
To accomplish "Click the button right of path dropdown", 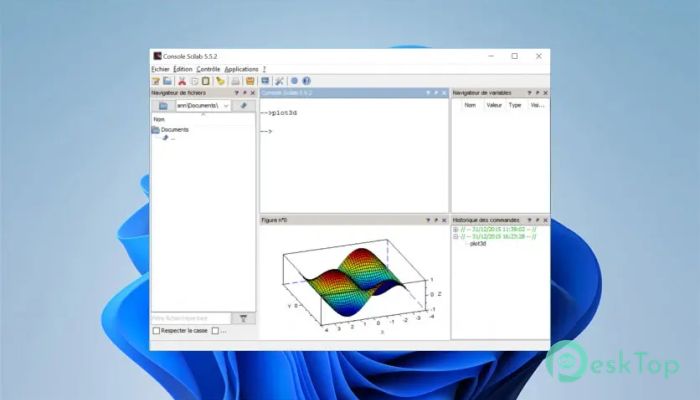I will click(x=244, y=106).
